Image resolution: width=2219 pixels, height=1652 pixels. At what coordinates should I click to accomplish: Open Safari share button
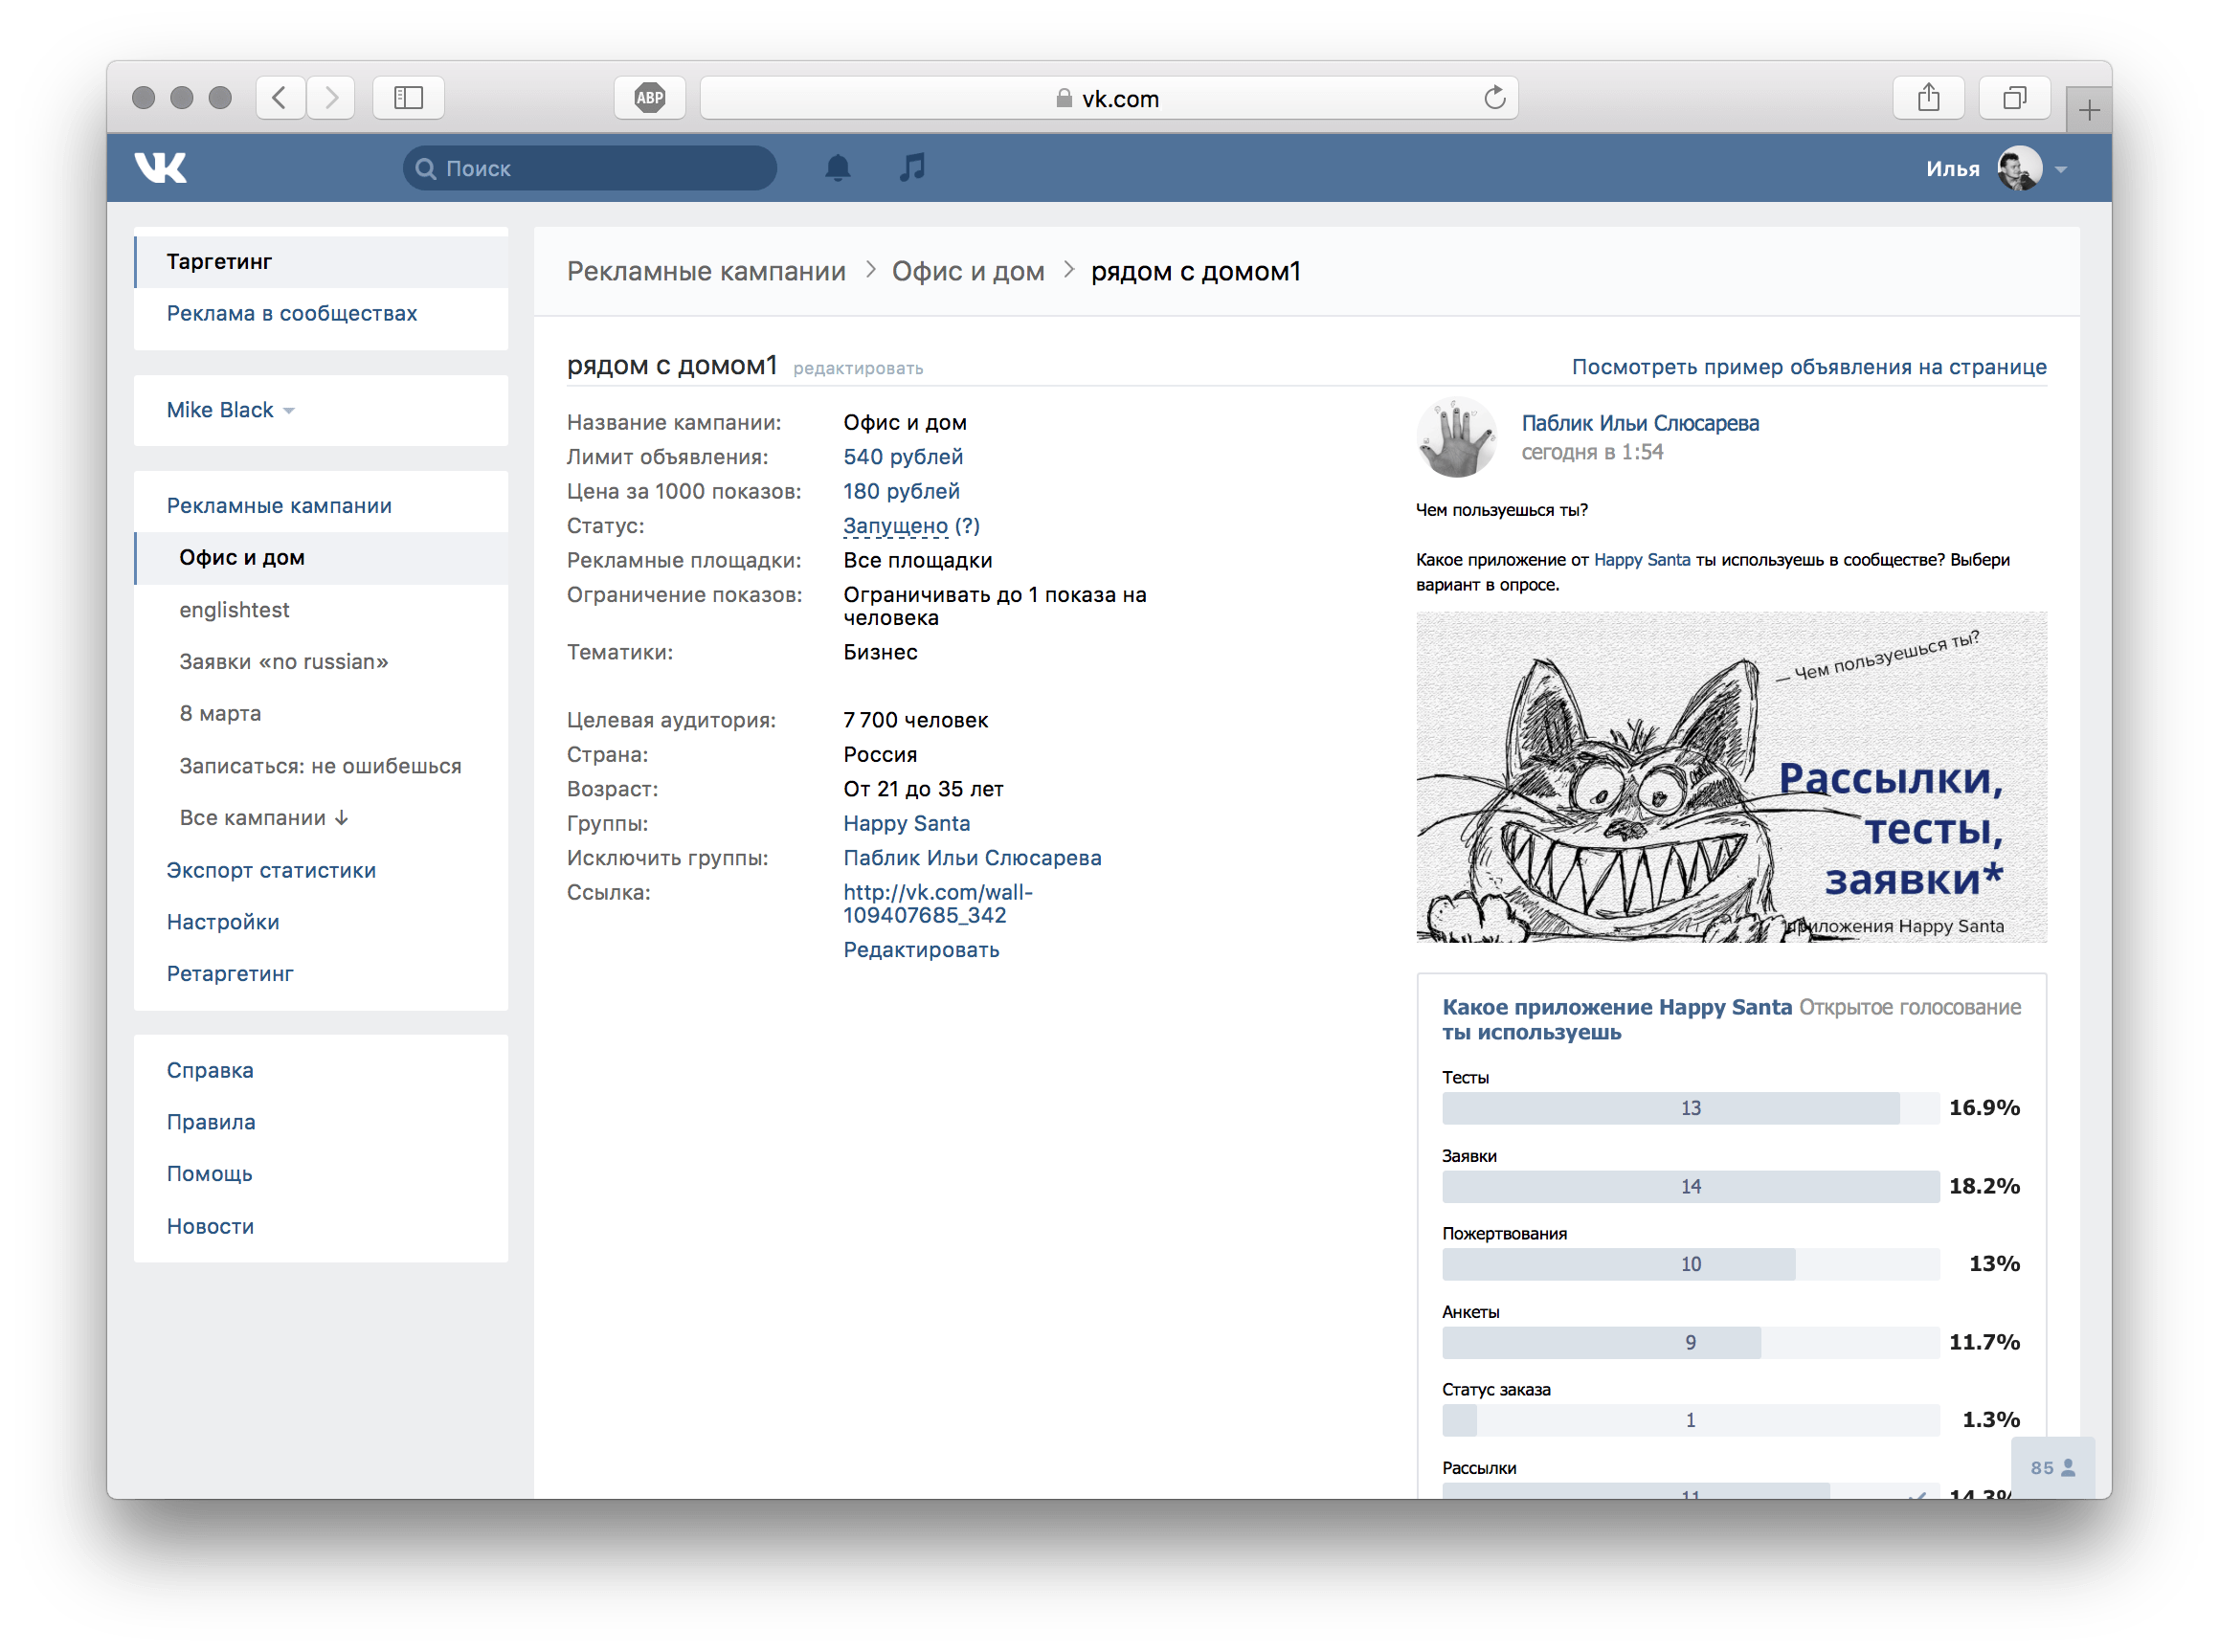pyautogui.click(x=1929, y=98)
